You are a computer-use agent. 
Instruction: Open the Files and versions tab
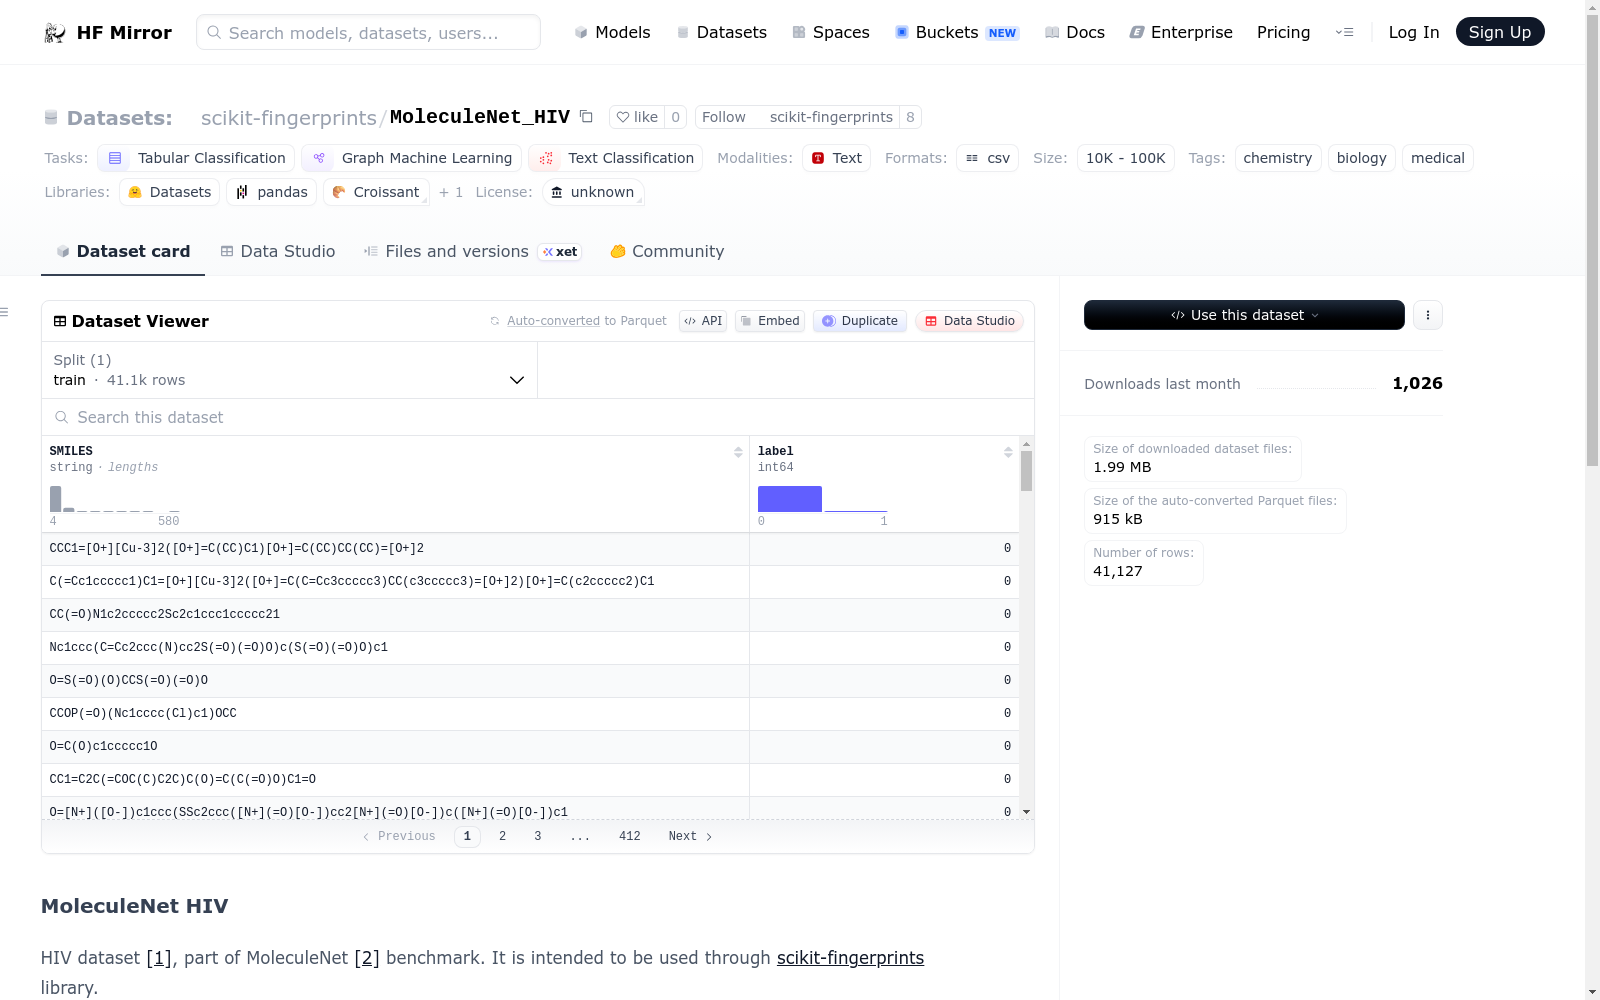(x=473, y=252)
